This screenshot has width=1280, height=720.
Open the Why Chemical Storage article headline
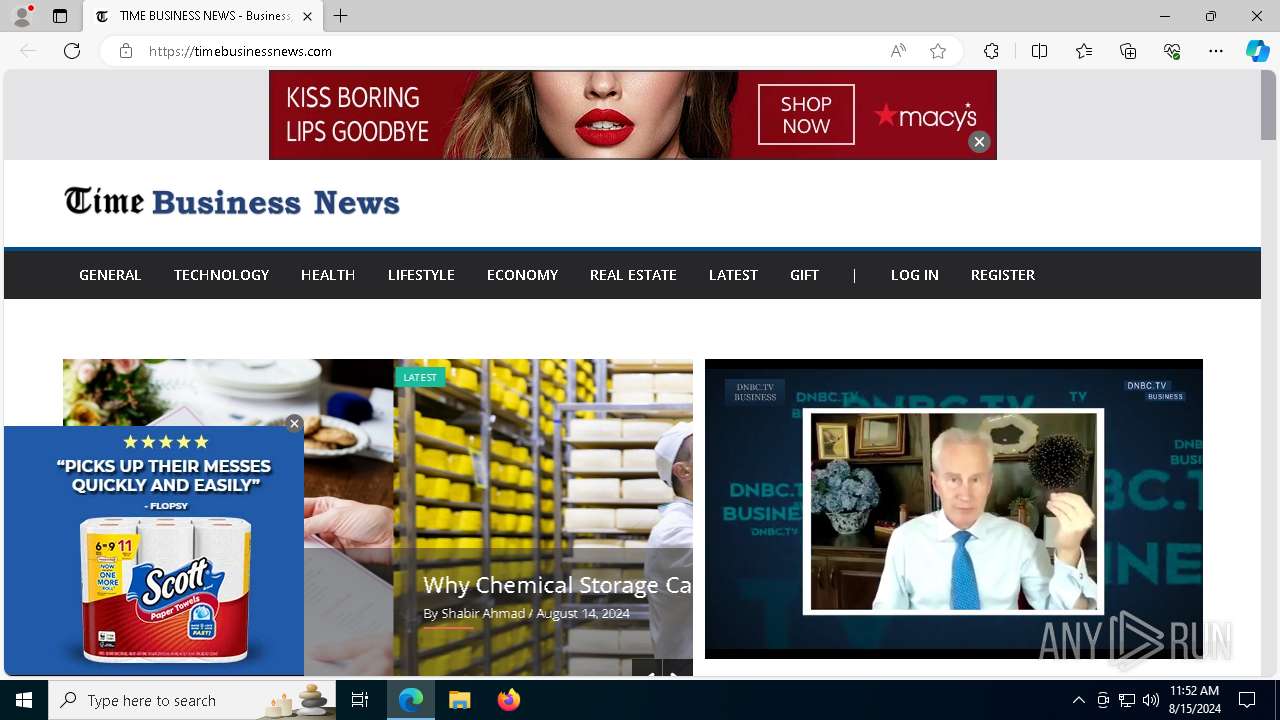pyautogui.click(x=557, y=585)
